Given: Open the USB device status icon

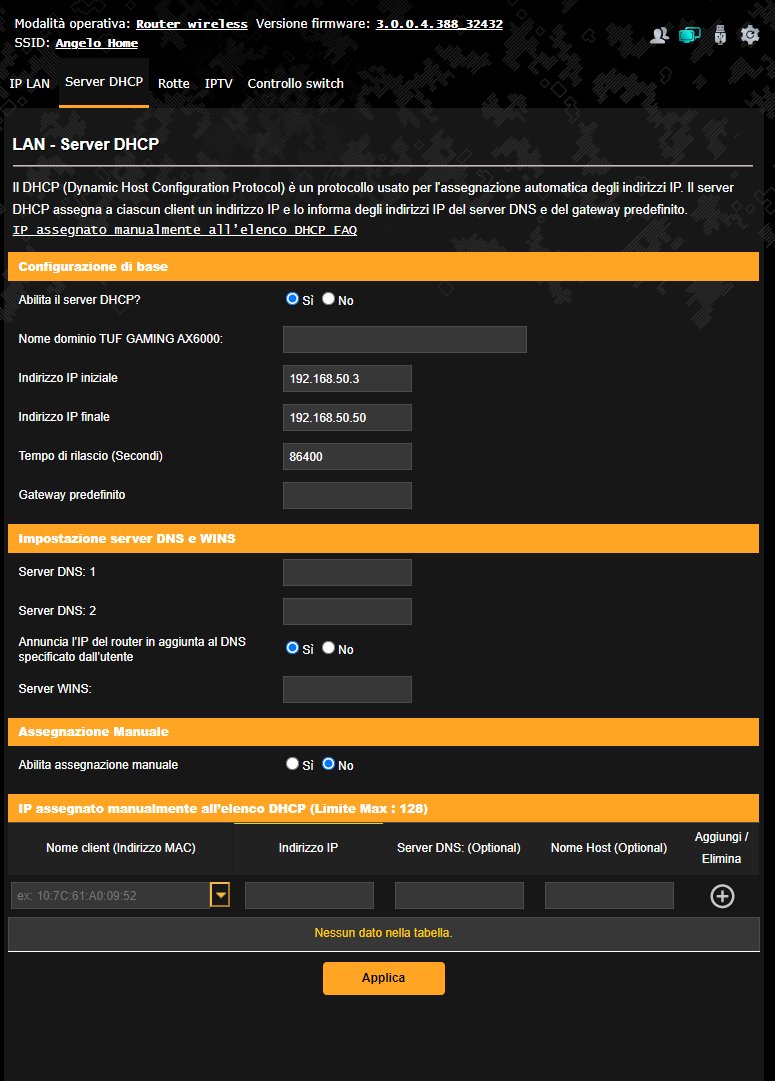Looking at the screenshot, I should coord(720,34).
